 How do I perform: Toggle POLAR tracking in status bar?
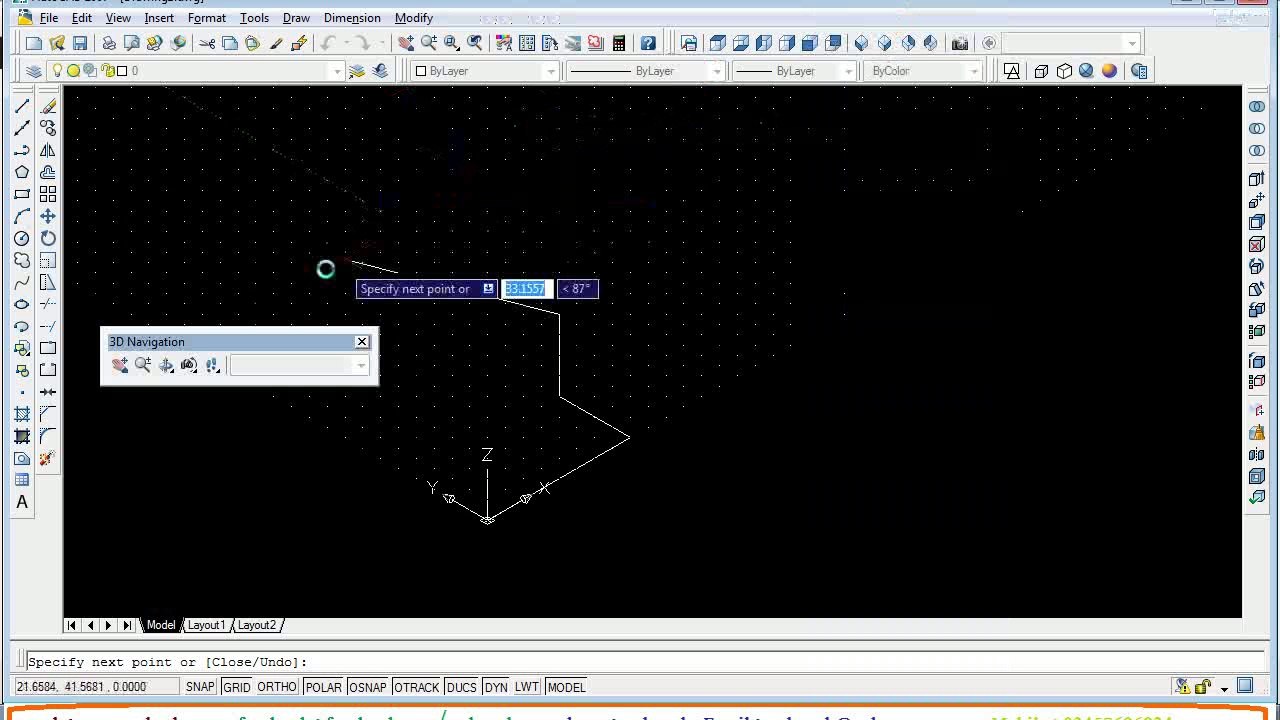point(323,687)
